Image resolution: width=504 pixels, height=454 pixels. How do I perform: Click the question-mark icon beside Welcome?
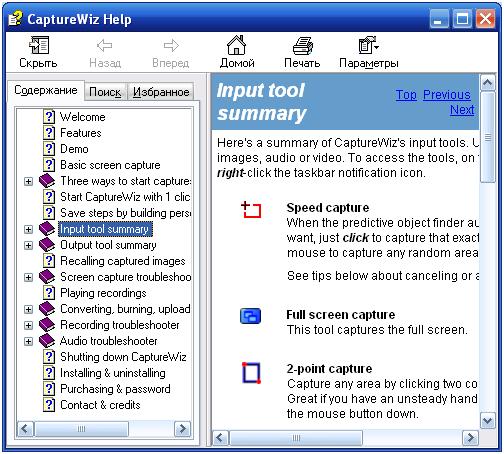click(49, 117)
